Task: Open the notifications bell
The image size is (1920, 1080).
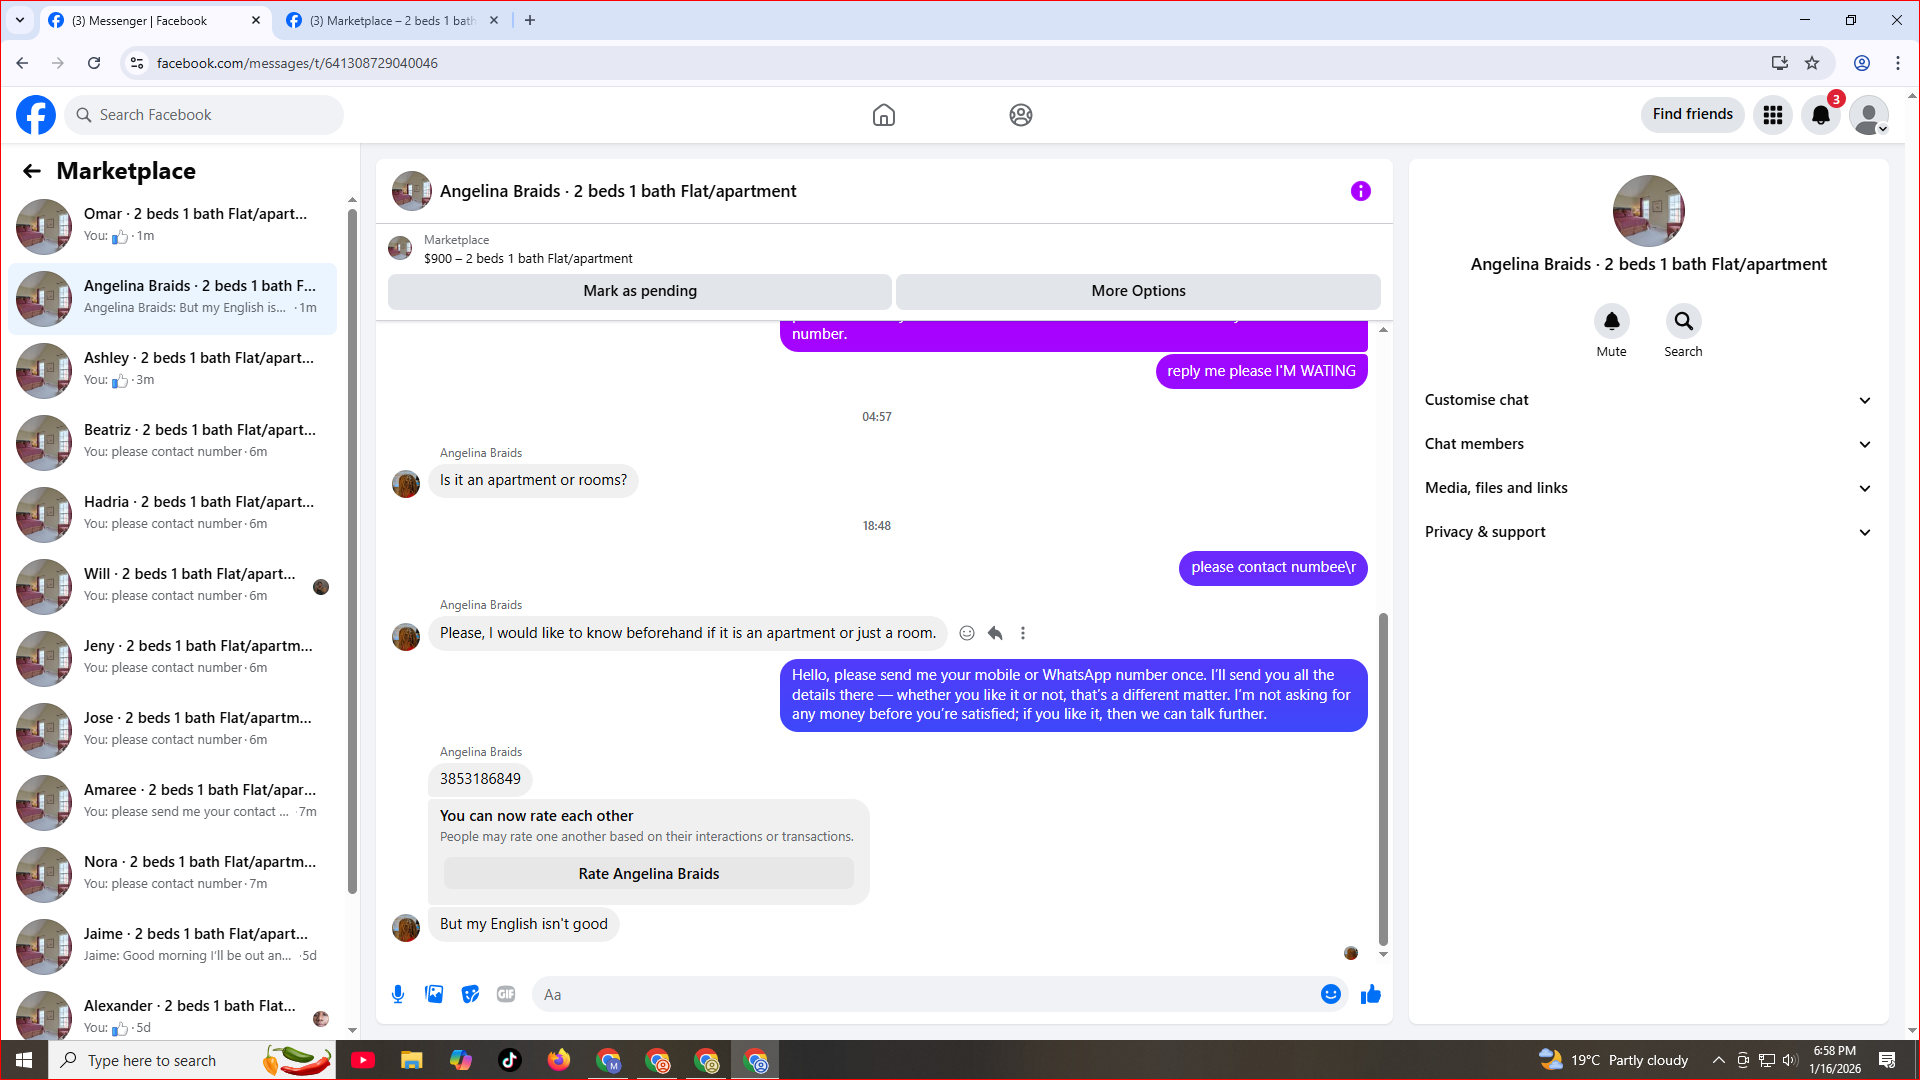Action: pos(1820,115)
